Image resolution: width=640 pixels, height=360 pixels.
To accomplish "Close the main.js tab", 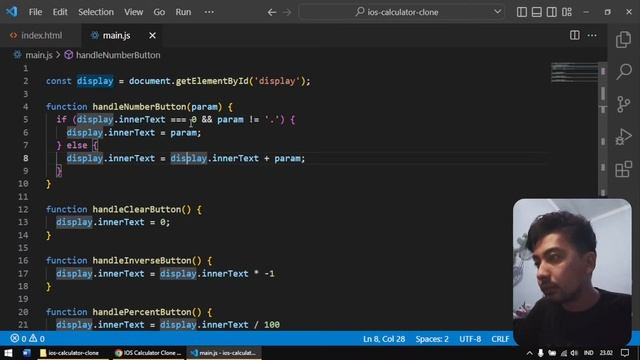I will click(x=152, y=36).
